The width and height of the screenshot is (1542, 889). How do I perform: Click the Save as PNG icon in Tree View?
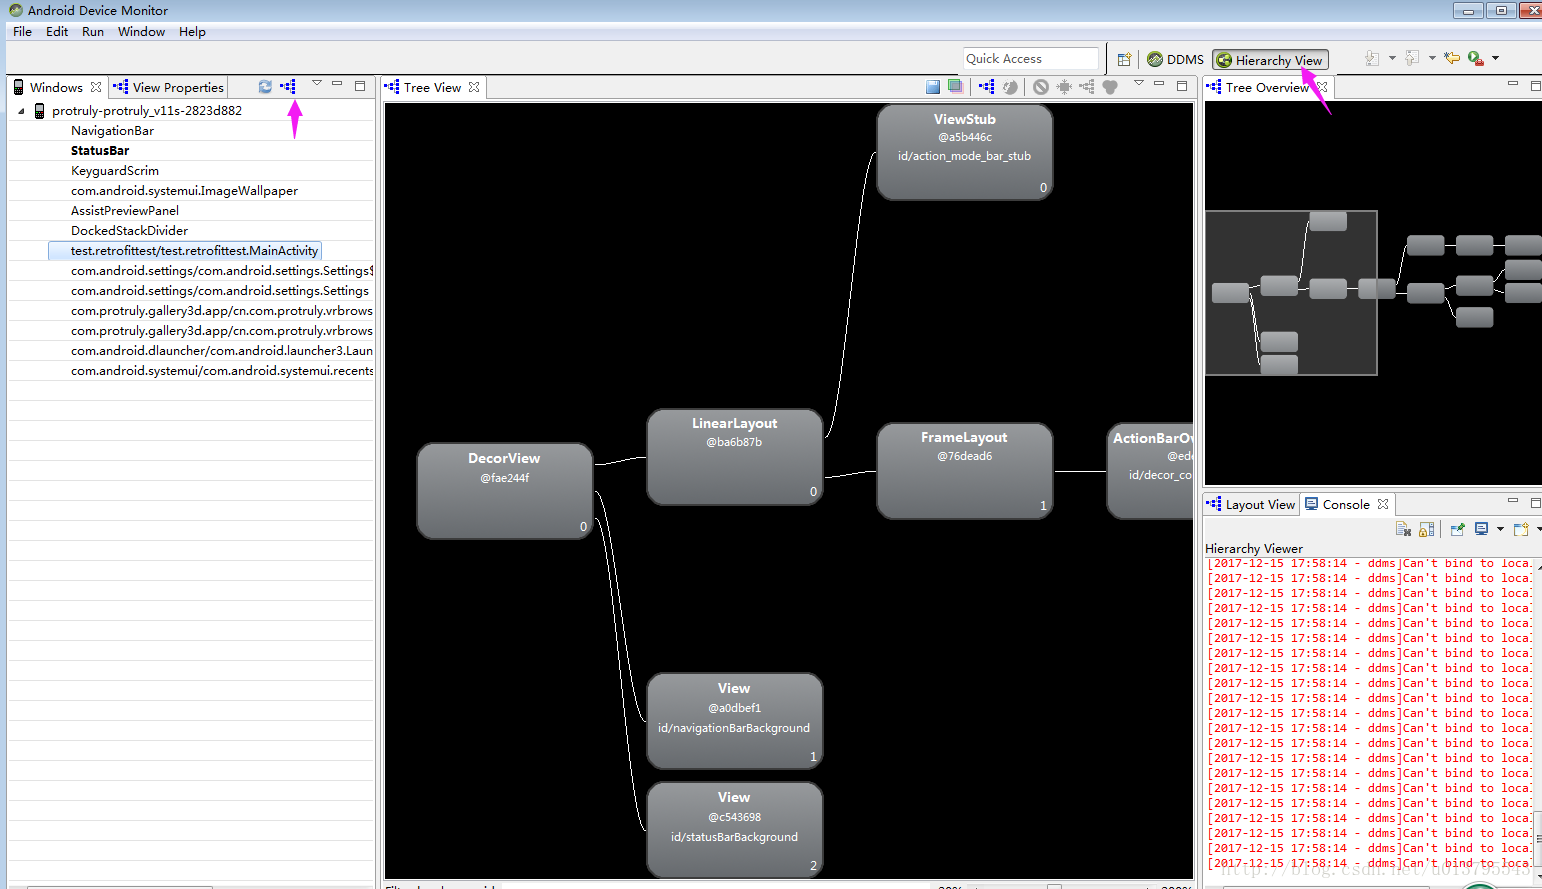[933, 87]
